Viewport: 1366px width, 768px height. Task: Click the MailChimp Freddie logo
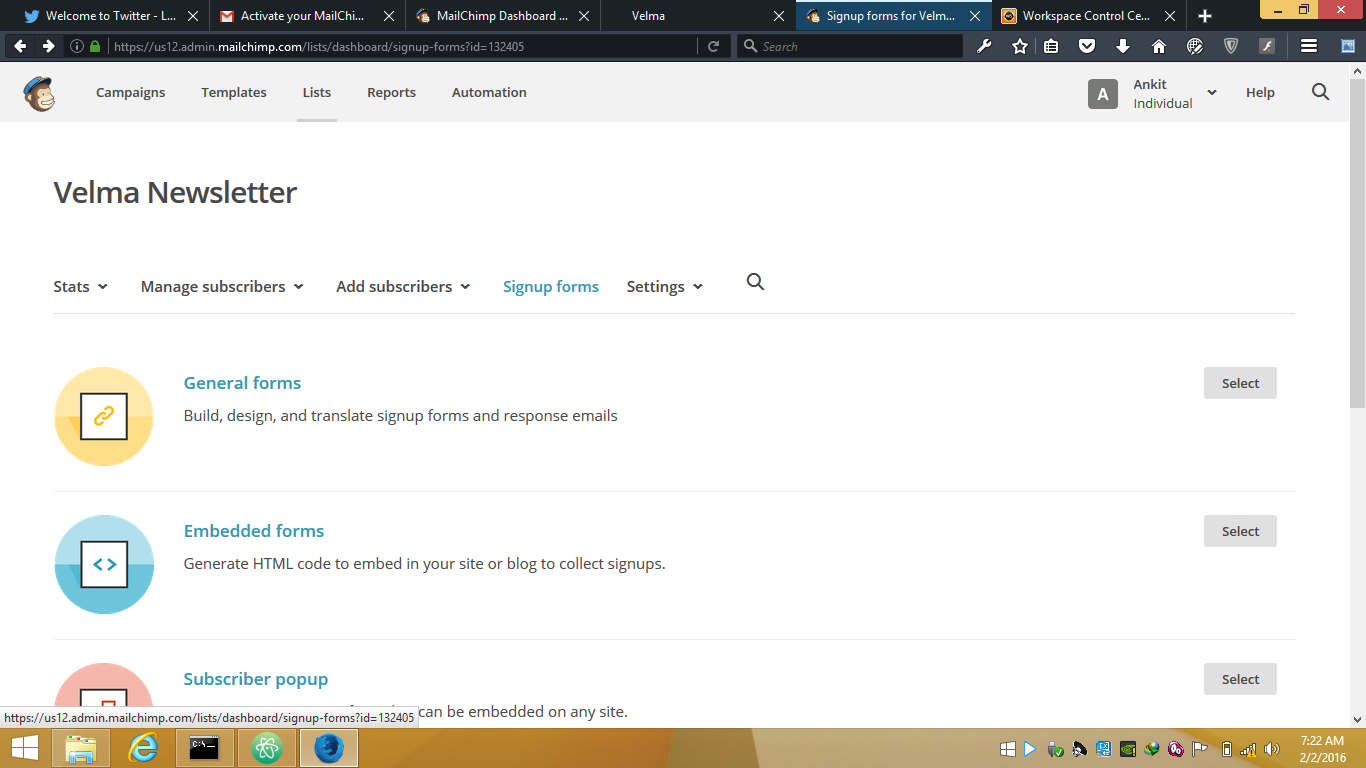(x=39, y=93)
